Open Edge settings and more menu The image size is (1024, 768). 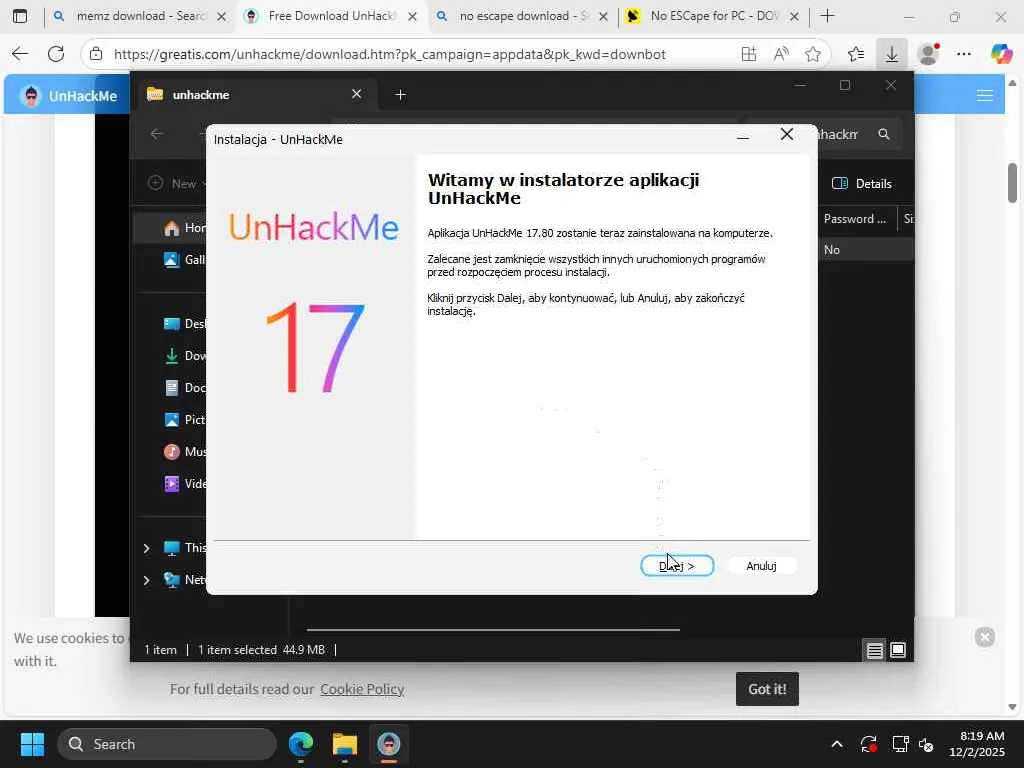[964, 54]
